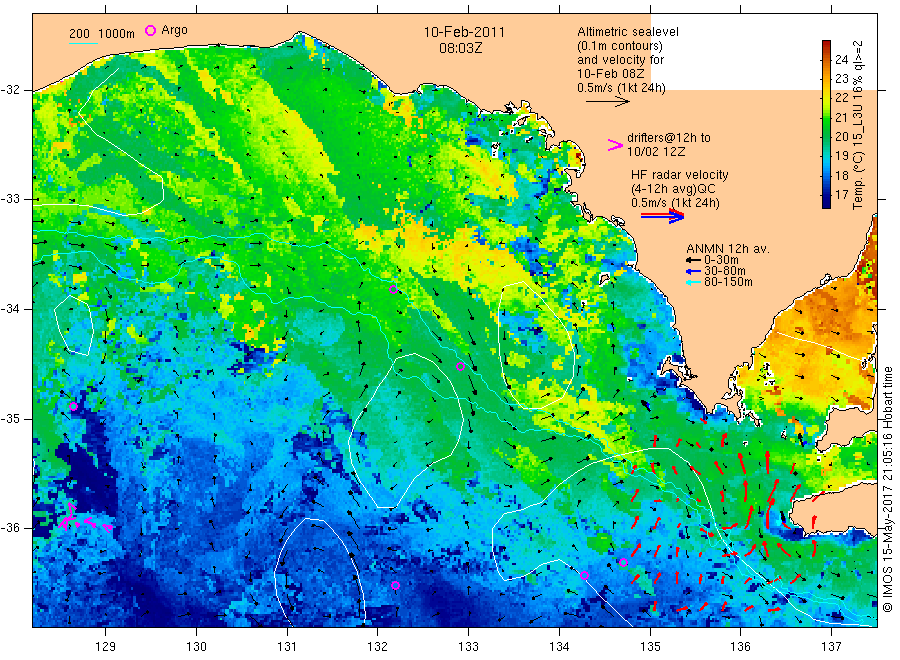Image resolution: width=900 pixels, height=660 pixels.
Task: Click the 10/02 12Z text
Action: click(656, 152)
